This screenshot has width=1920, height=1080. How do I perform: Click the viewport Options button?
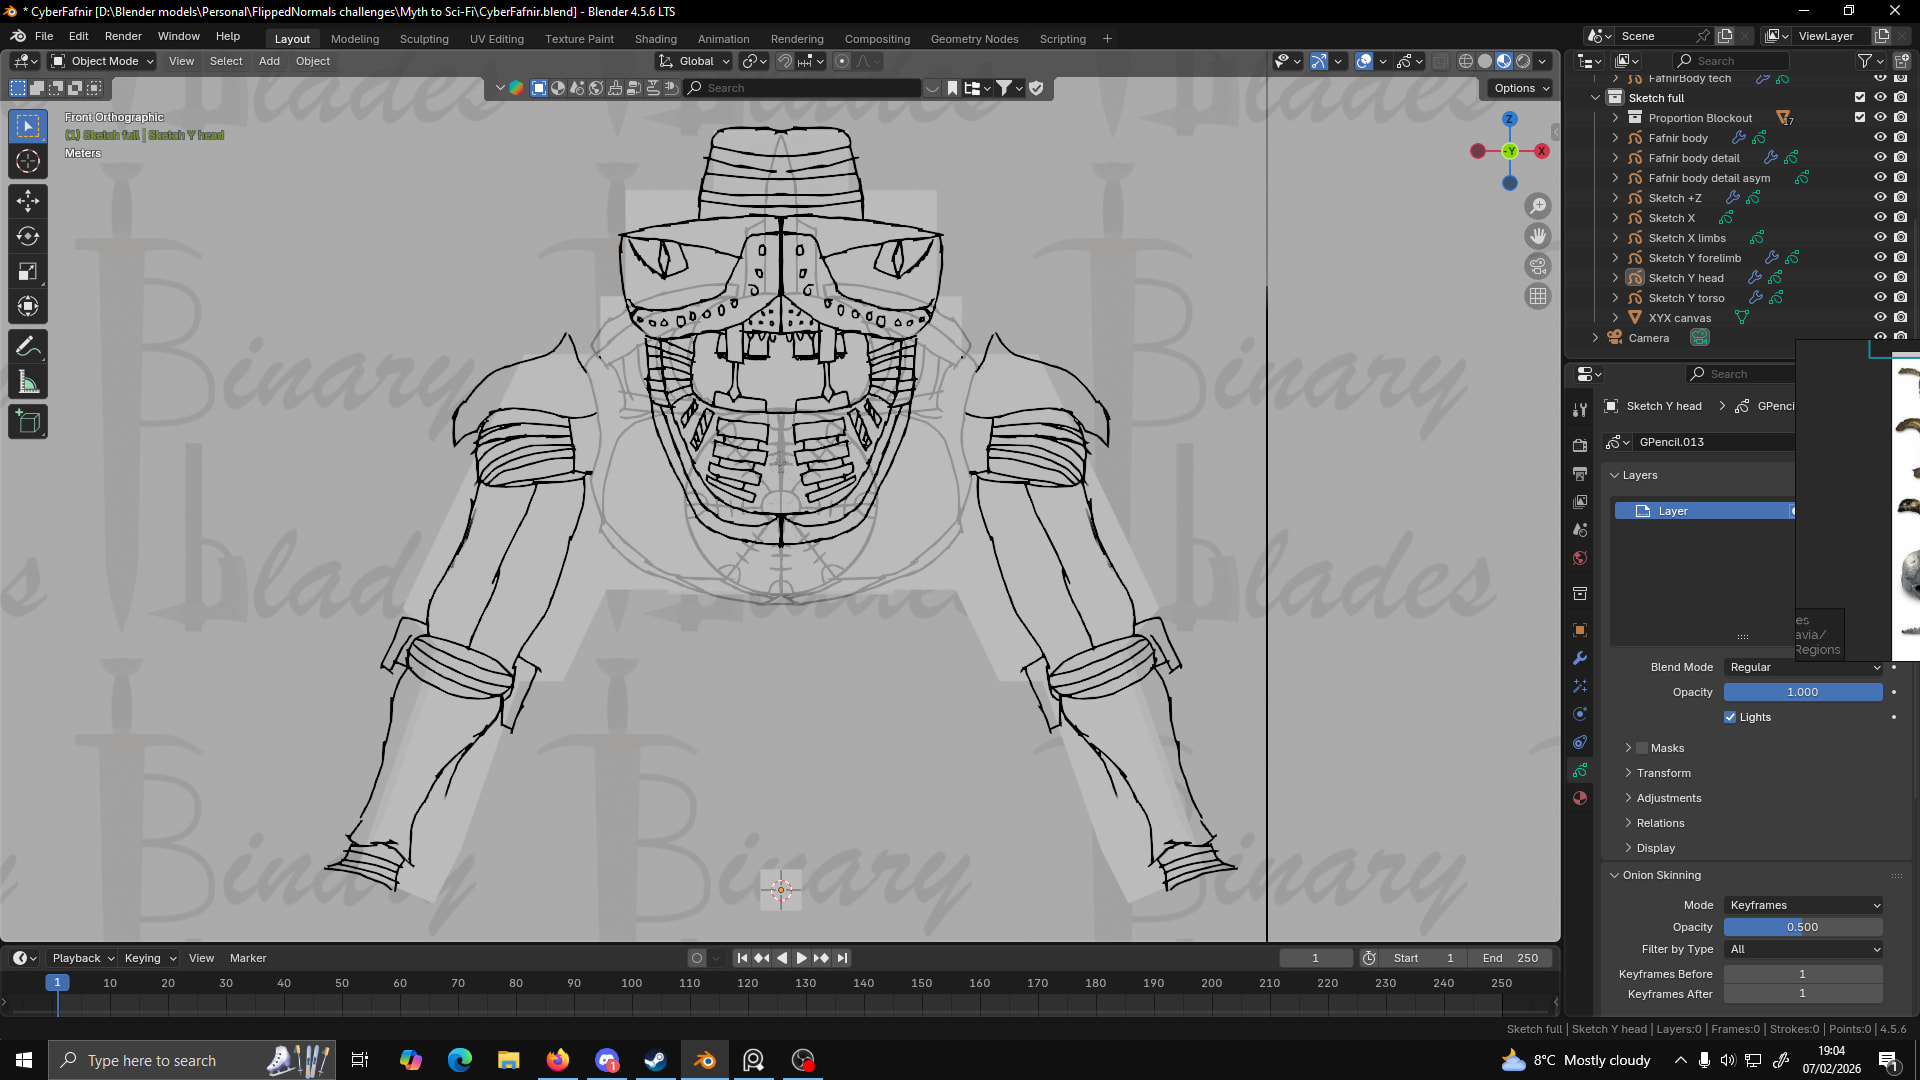click(x=1521, y=88)
